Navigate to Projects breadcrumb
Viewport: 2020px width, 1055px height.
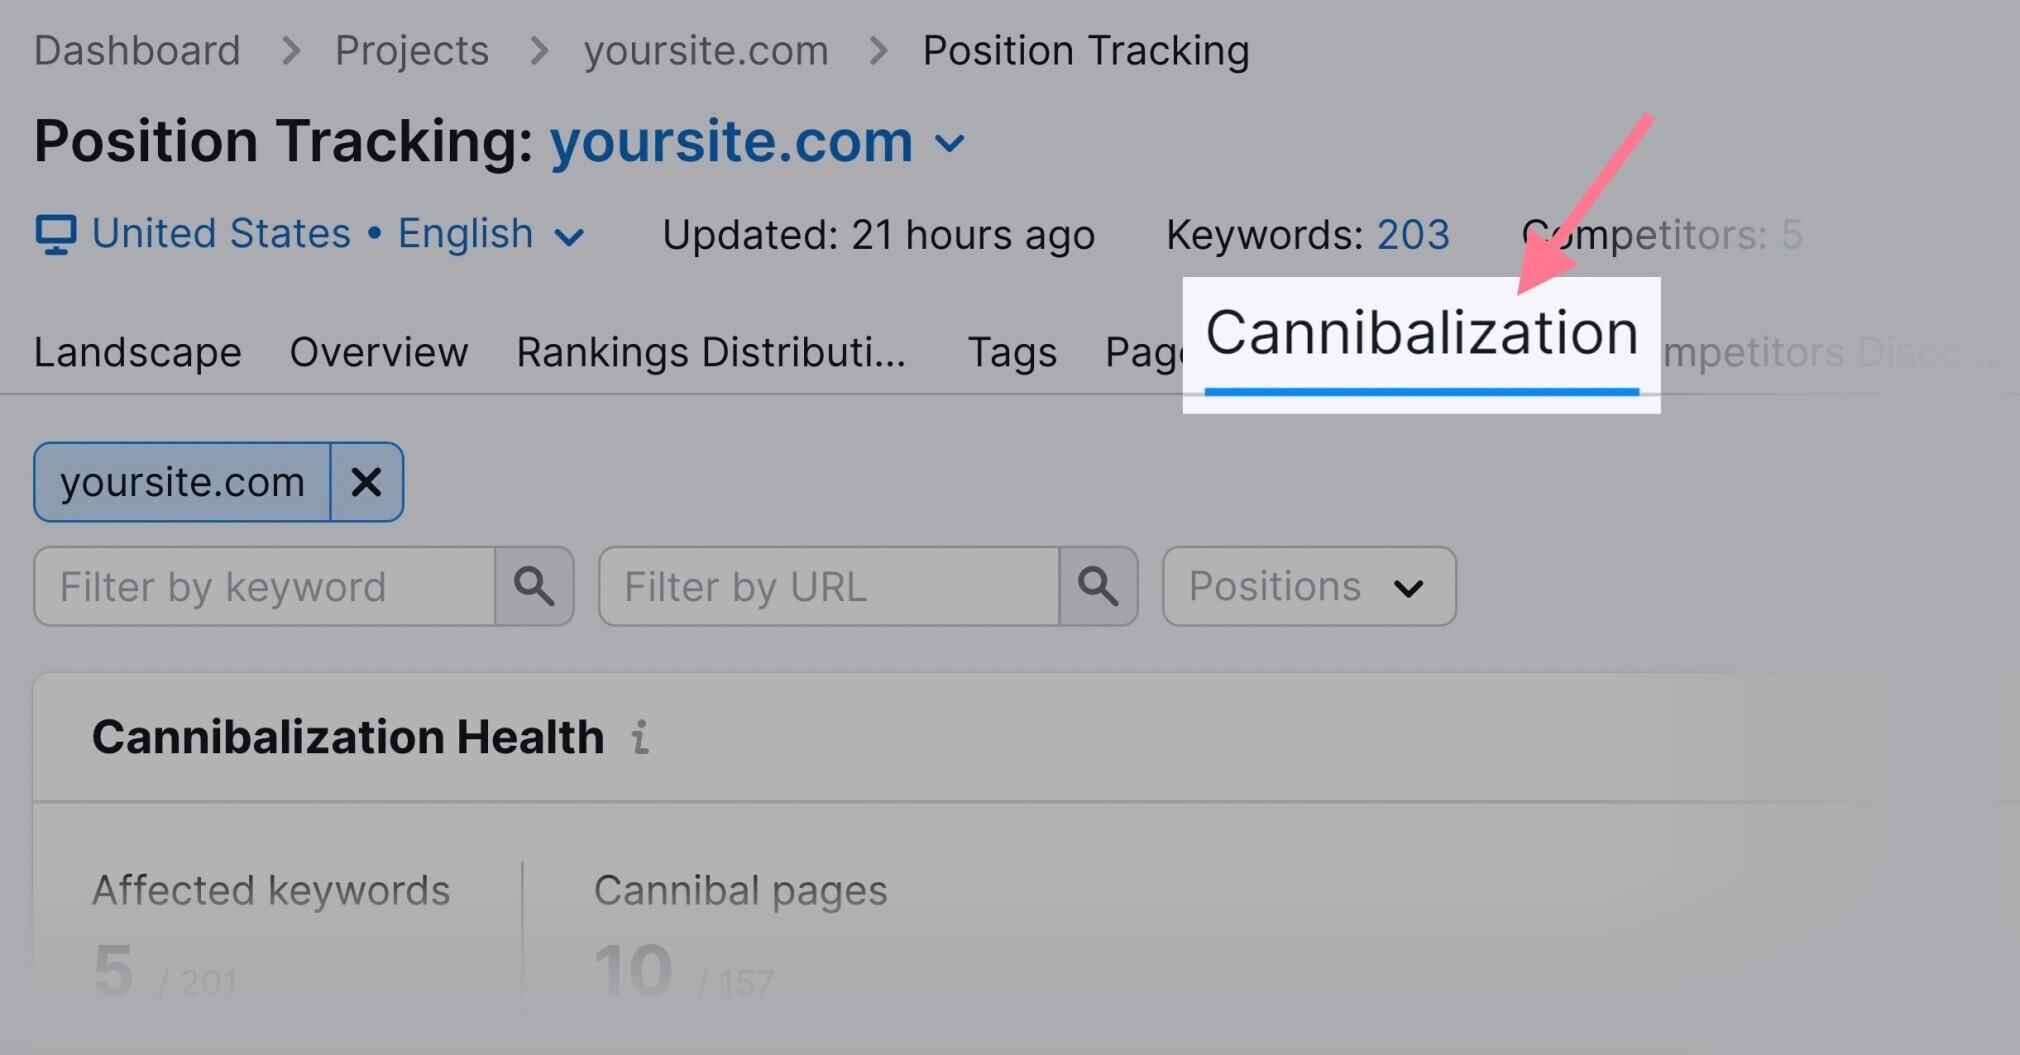(x=412, y=50)
